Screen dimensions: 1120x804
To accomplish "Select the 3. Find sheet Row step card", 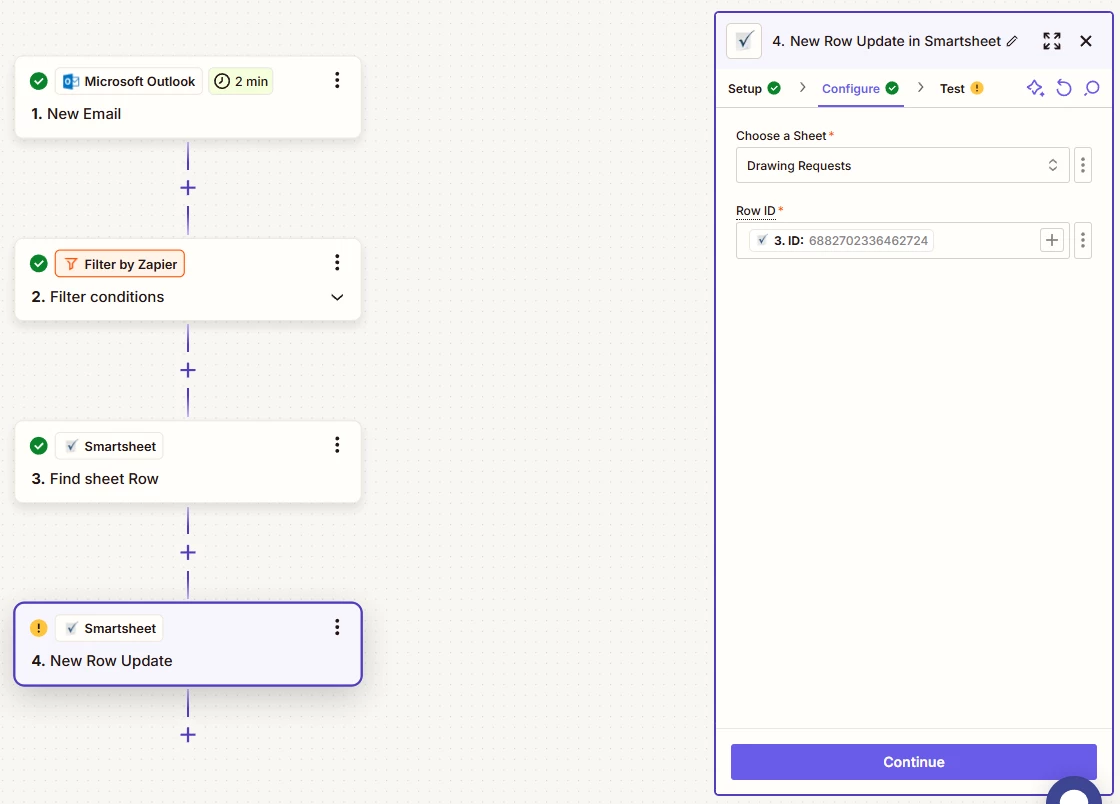I will [188, 462].
